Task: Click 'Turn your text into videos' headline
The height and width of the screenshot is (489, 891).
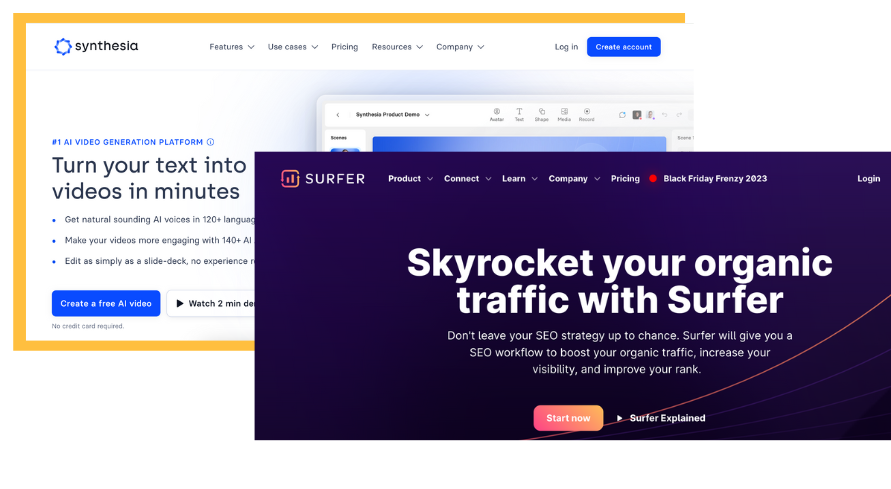Action: tap(149, 178)
